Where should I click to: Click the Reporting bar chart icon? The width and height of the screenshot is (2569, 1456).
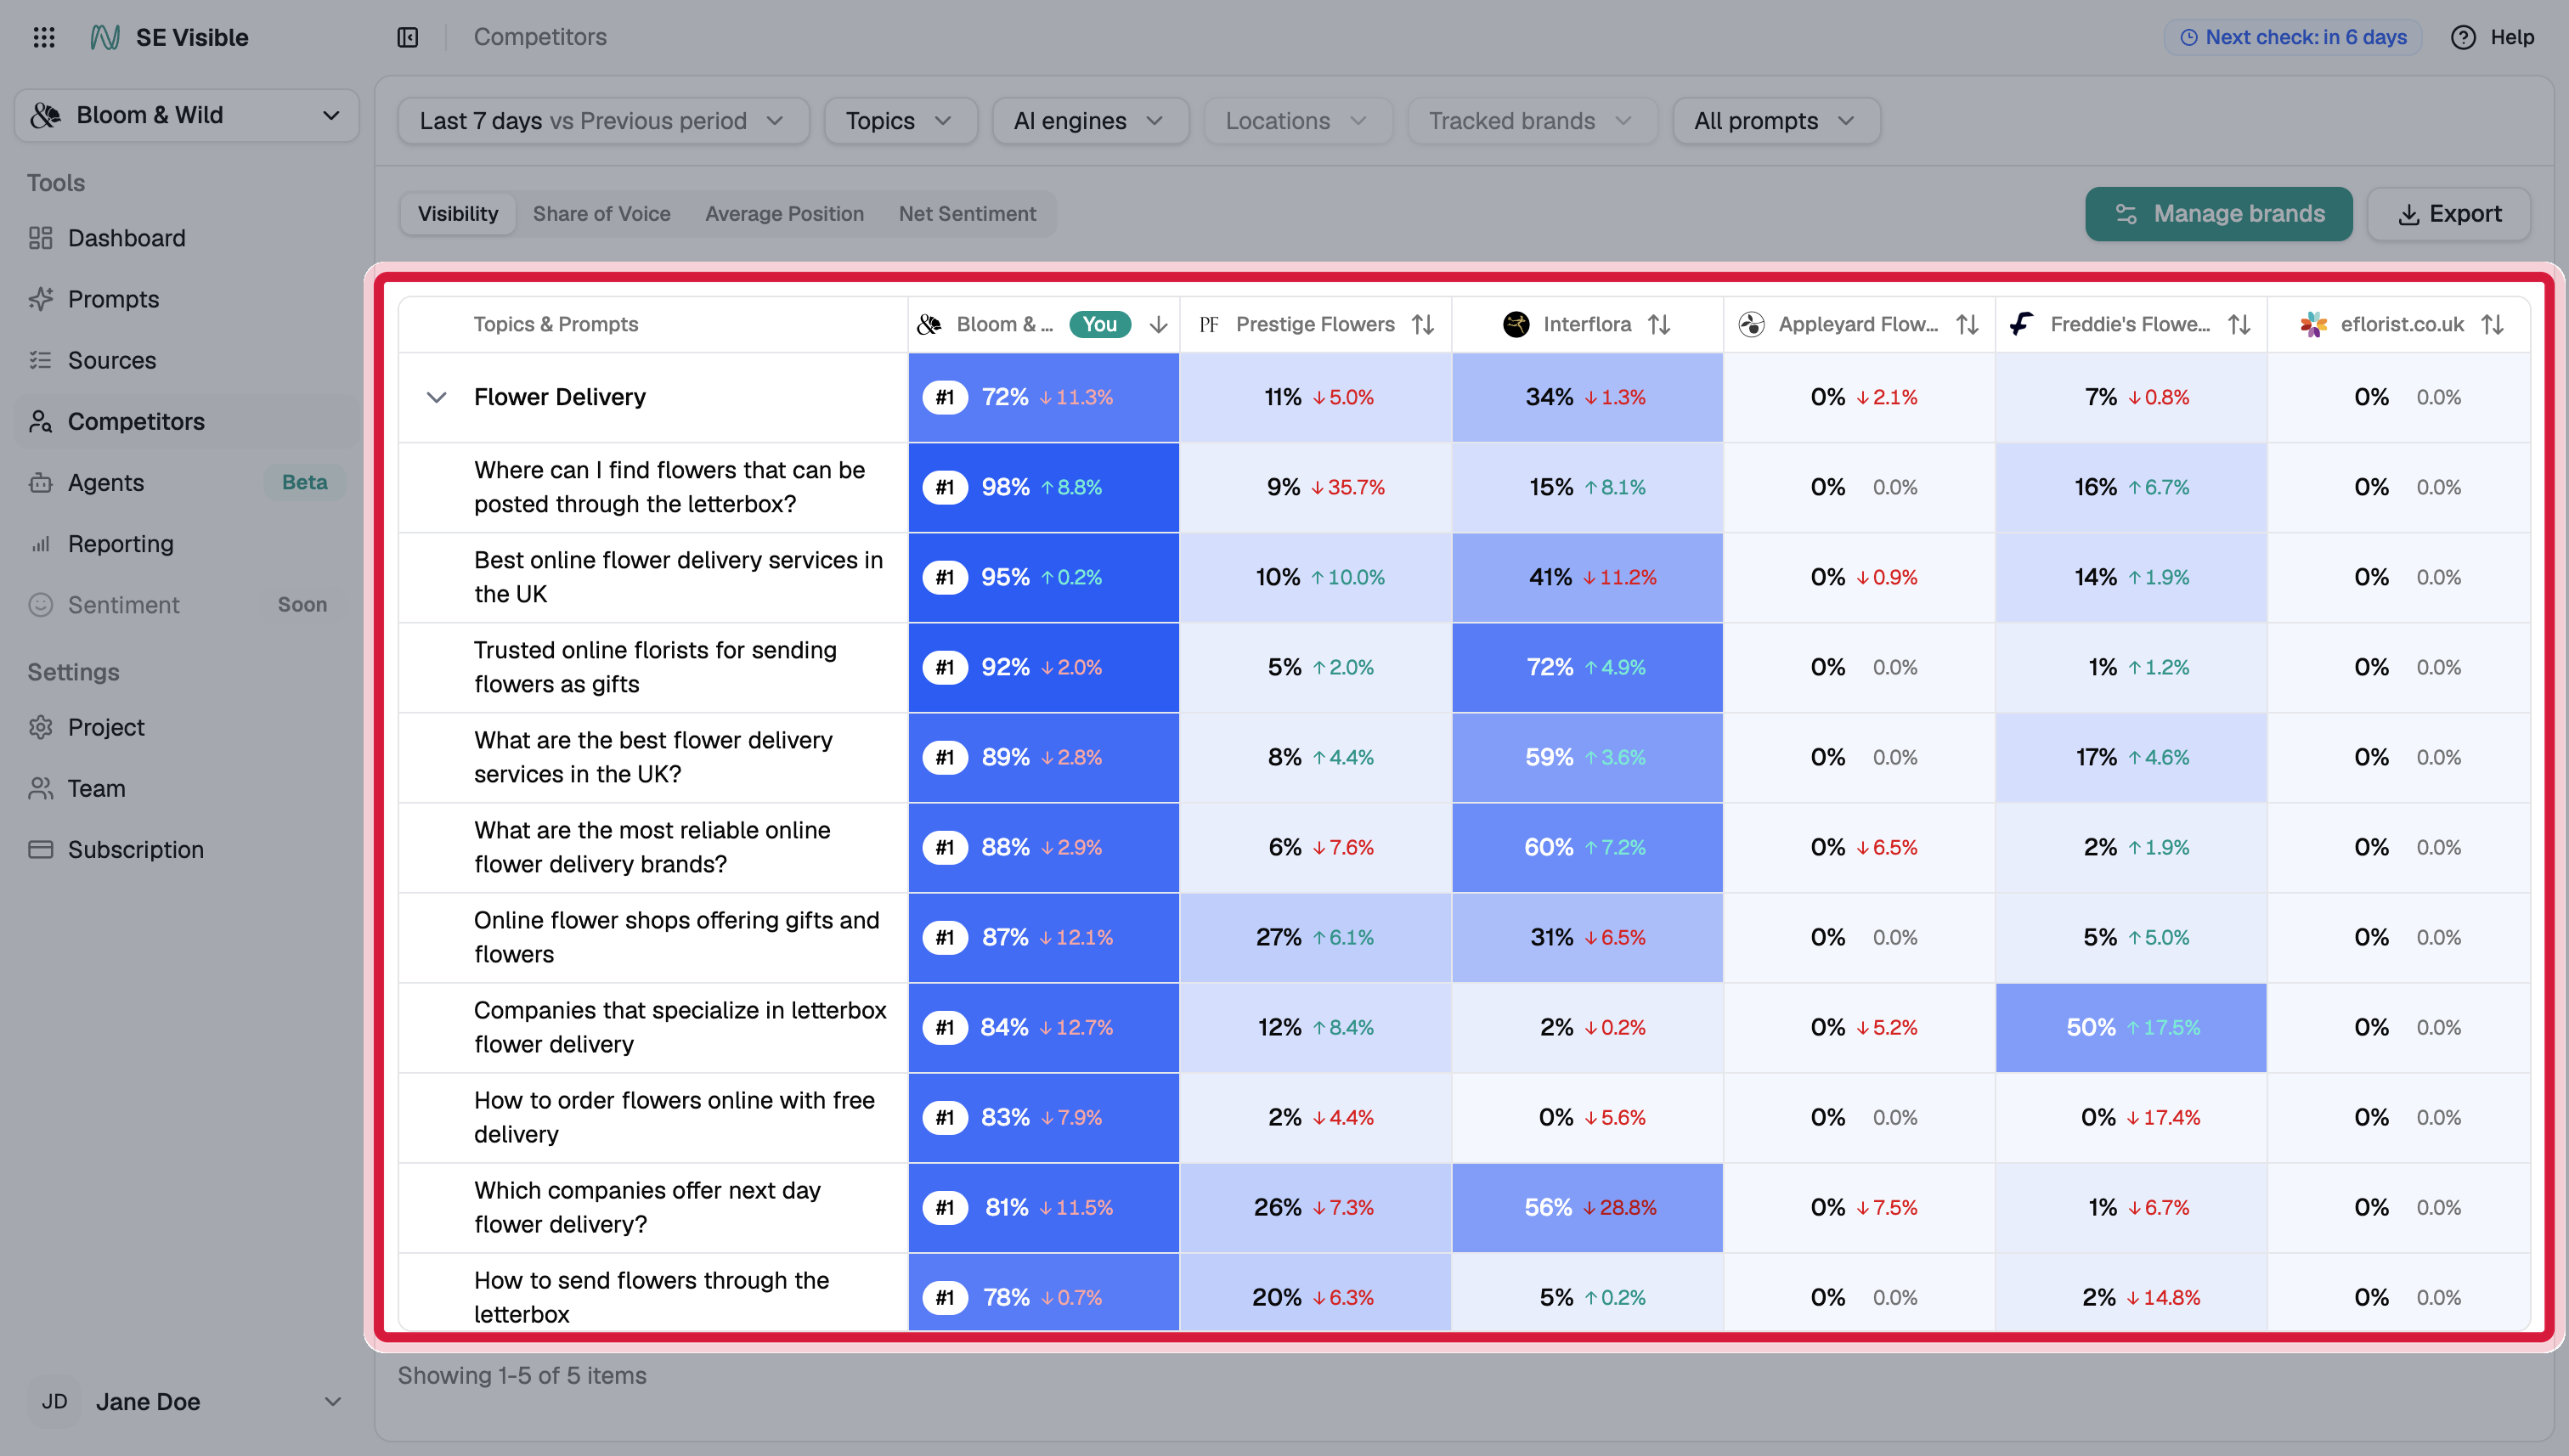(41, 544)
